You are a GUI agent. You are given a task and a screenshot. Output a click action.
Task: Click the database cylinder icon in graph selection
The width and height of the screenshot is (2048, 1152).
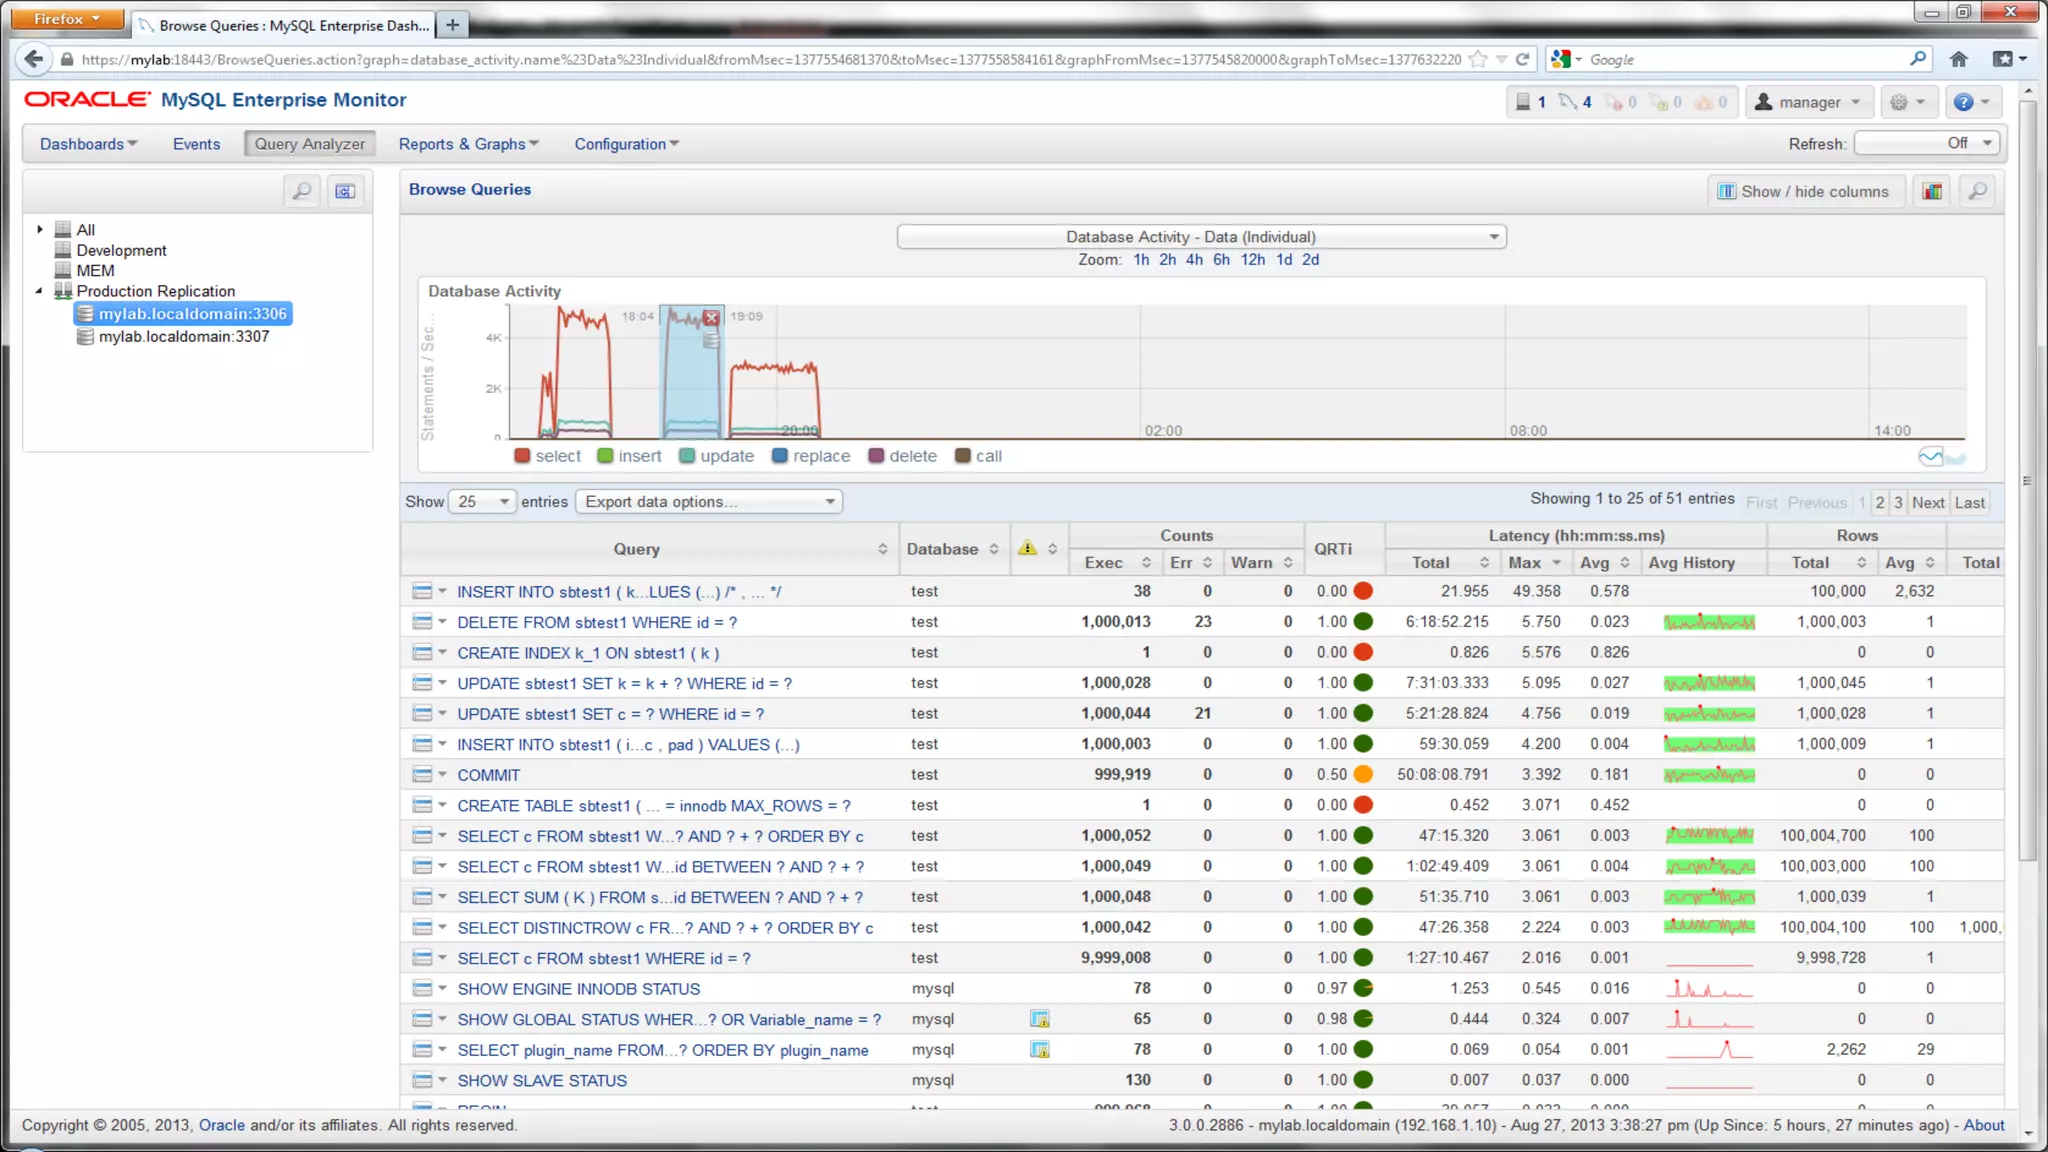click(711, 341)
